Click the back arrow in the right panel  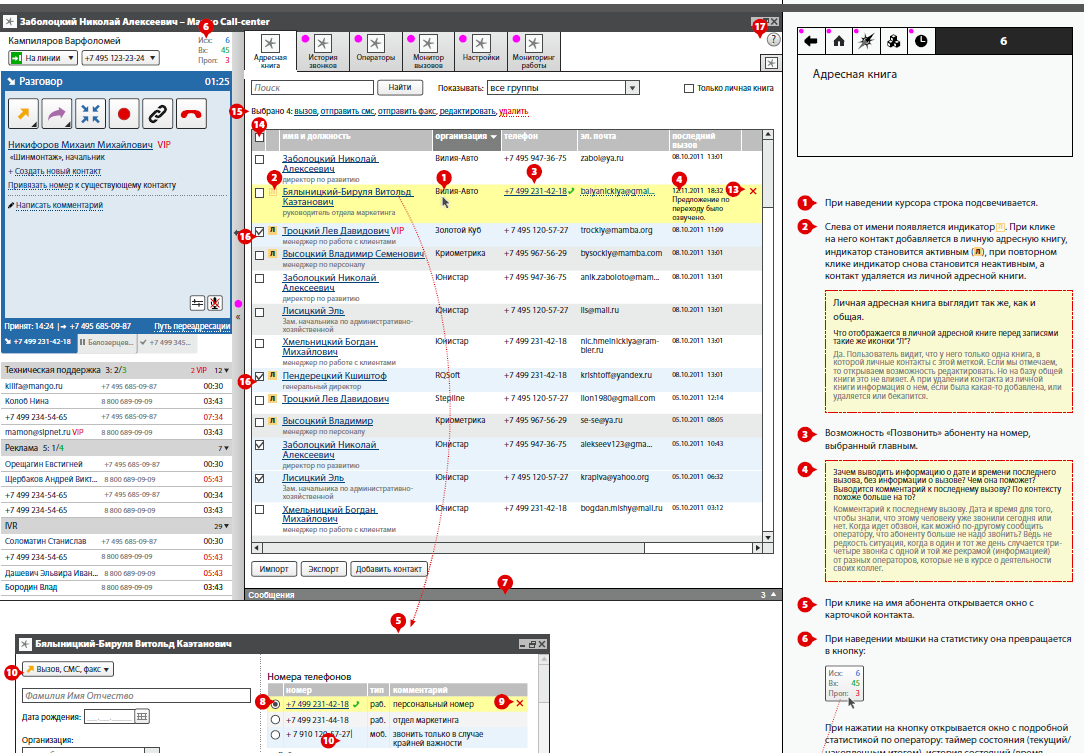(x=811, y=41)
